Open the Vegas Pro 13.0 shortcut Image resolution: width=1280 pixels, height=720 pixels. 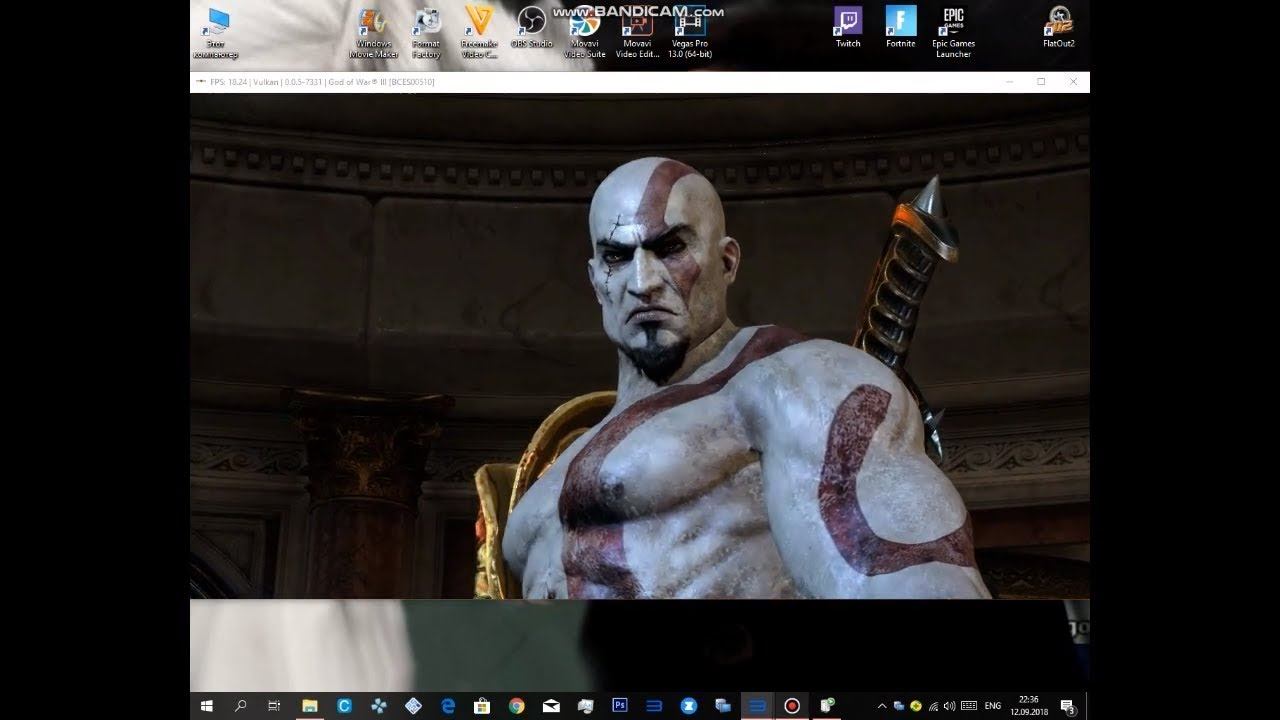(x=690, y=32)
